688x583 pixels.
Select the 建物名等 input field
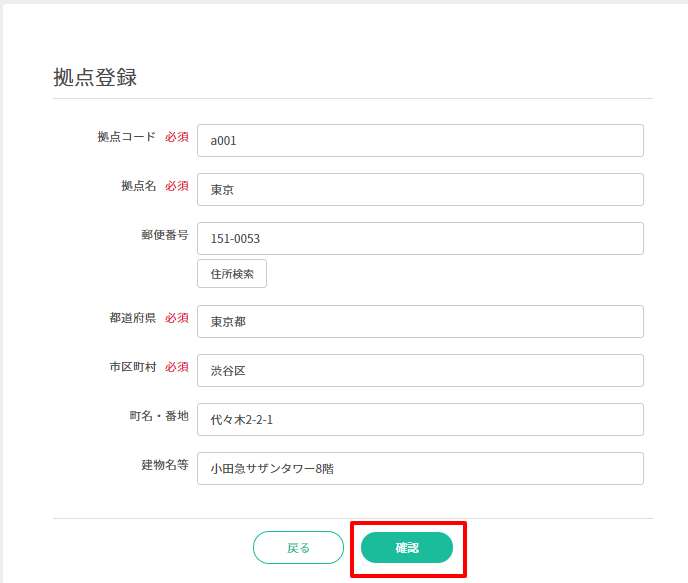[x=420, y=468]
